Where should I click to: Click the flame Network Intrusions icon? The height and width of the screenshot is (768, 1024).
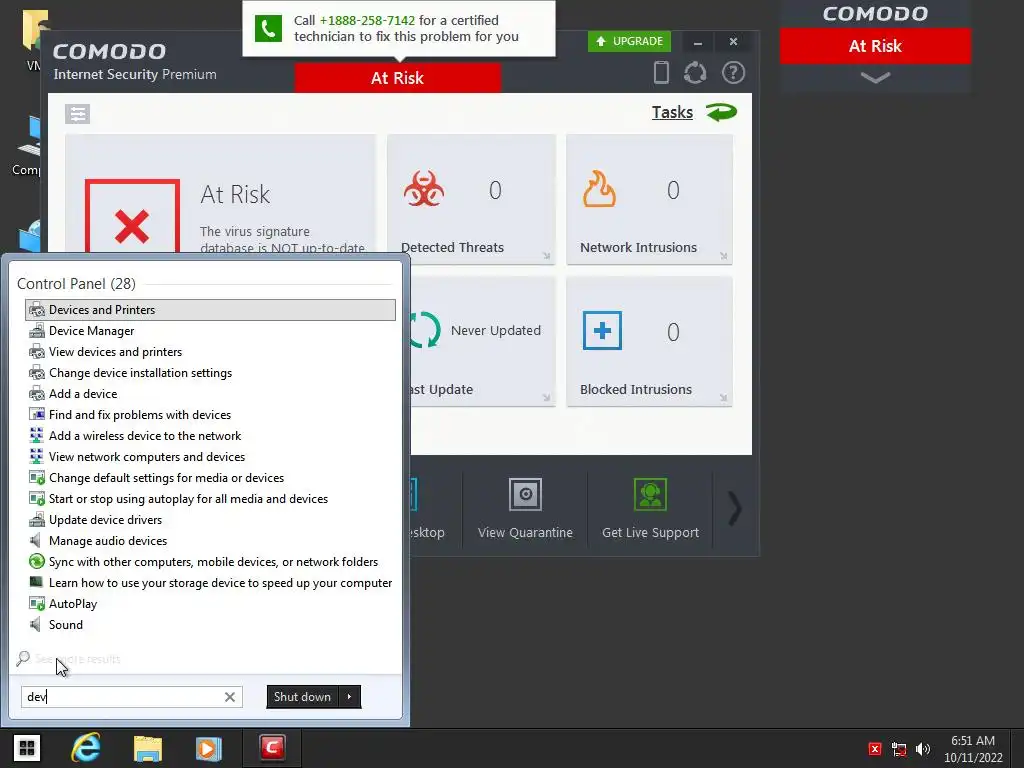point(600,189)
